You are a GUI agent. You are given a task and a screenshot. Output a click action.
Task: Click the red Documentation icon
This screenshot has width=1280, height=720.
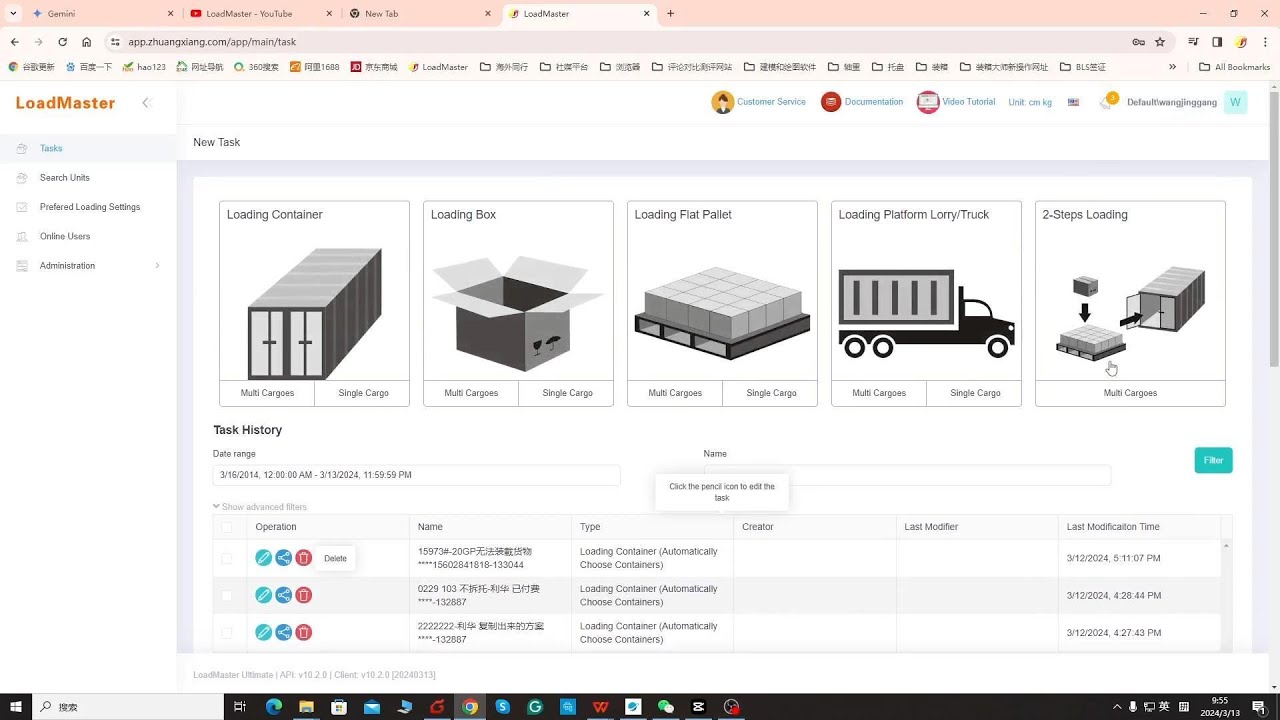pos(831,102)
